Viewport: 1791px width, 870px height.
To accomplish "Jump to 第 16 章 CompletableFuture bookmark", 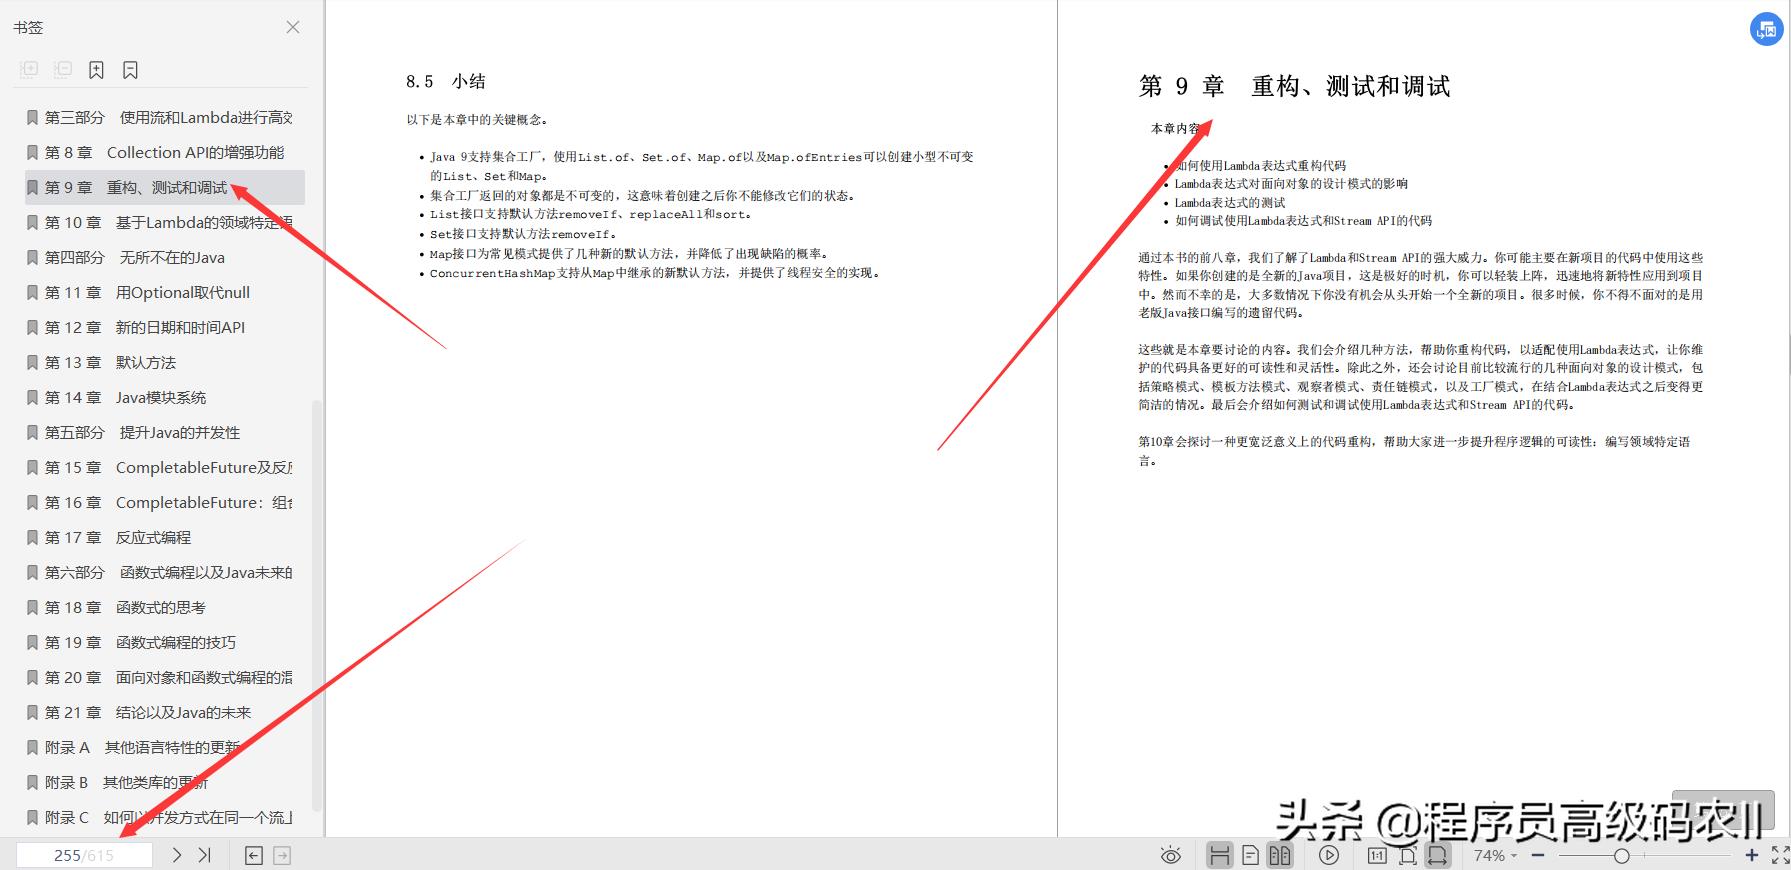I will (x=165, y=503).
